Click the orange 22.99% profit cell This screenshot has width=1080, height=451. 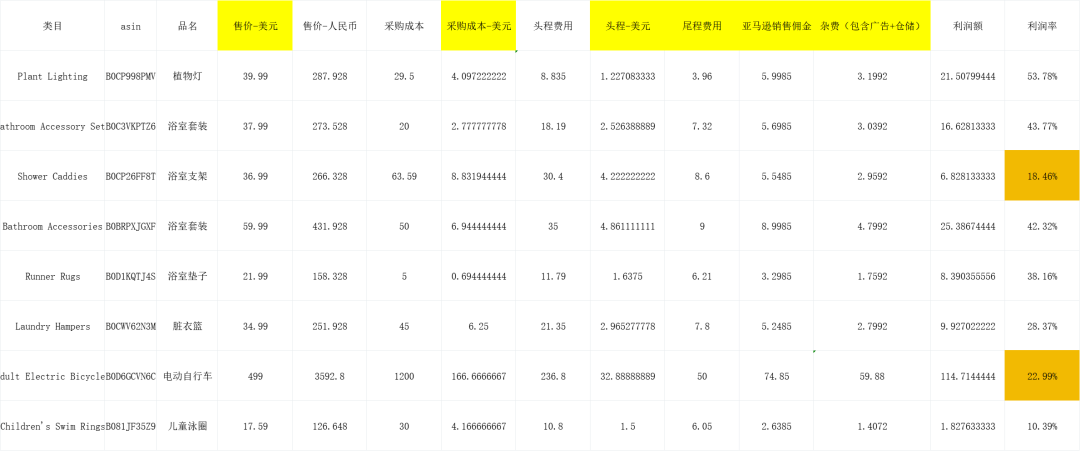pos(1042,376)
